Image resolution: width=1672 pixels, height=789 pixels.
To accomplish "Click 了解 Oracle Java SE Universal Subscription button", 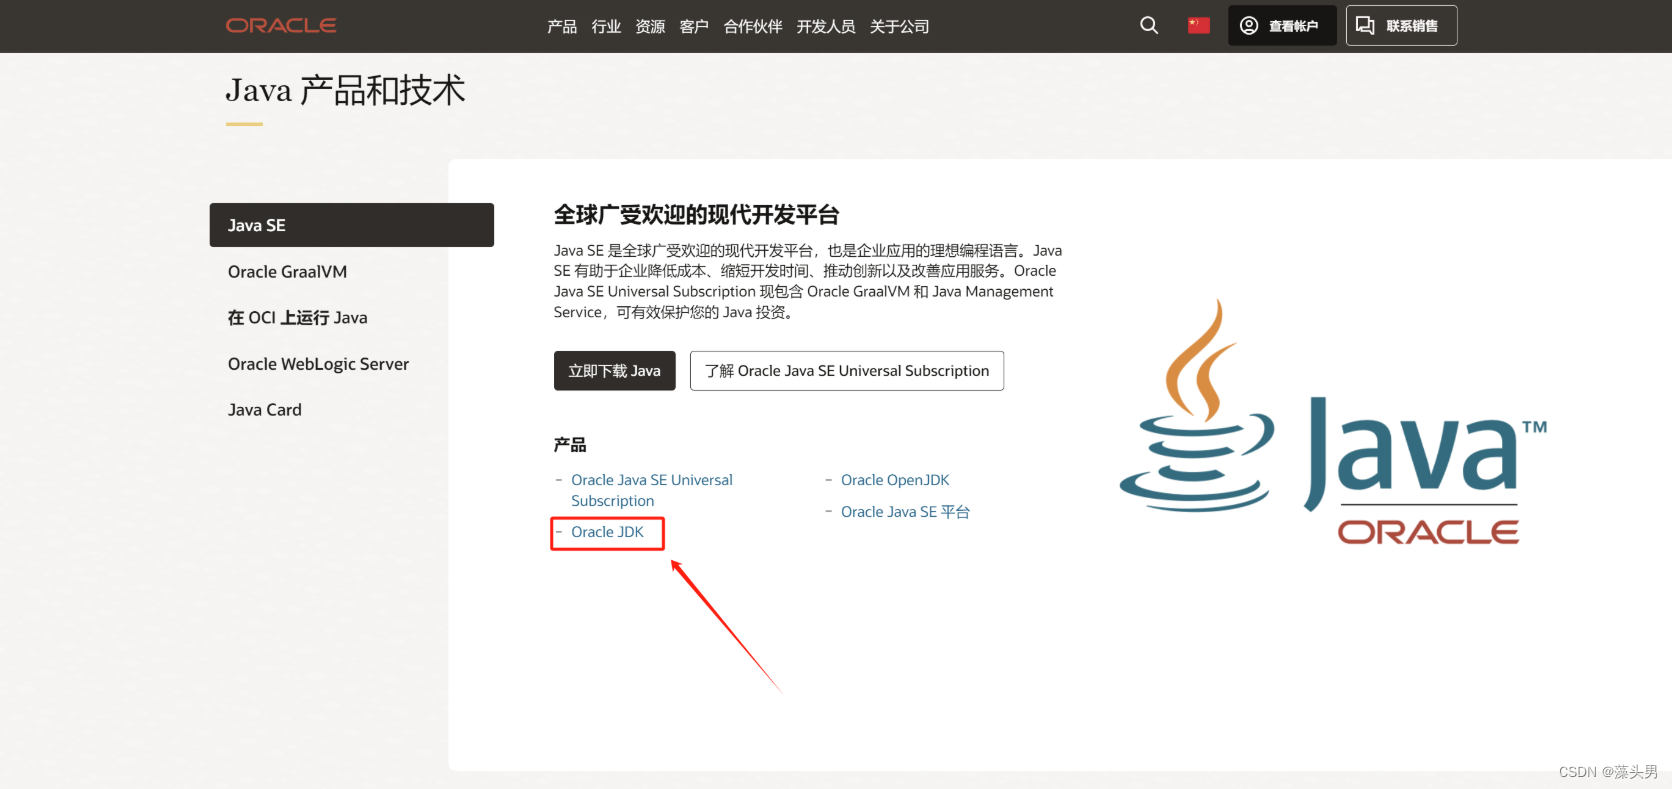I will click(x=847, y=371).
